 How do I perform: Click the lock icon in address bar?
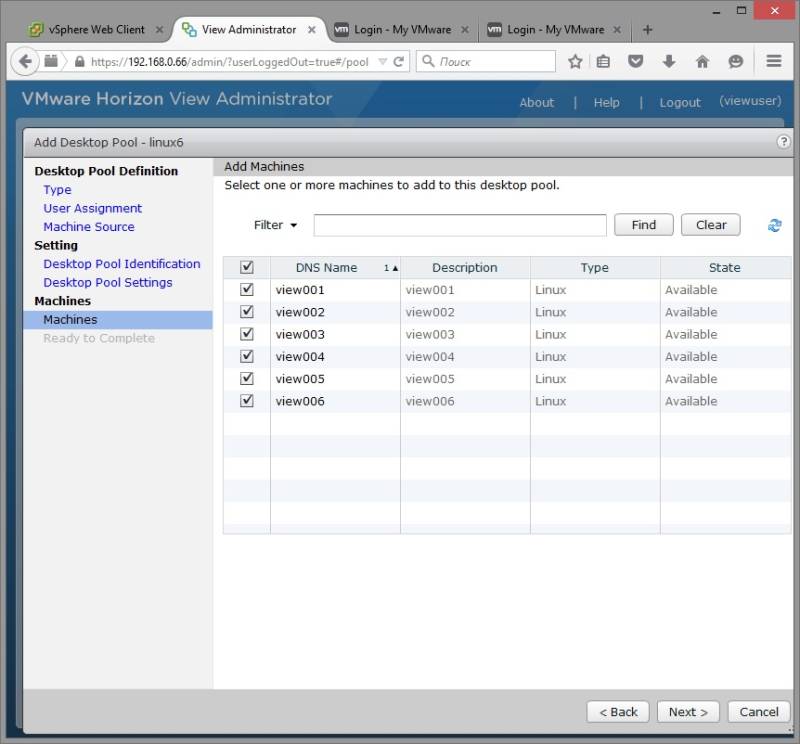click(x=80, y=62)
